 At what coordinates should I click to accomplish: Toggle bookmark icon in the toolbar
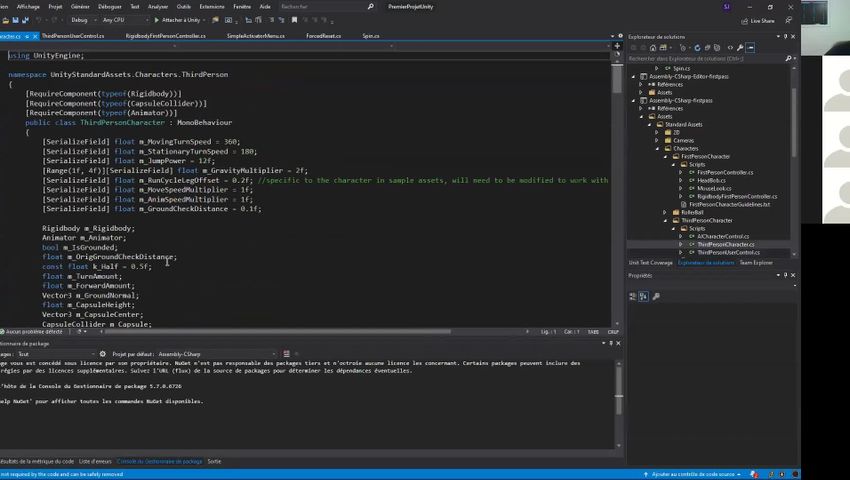click(294, 20)
